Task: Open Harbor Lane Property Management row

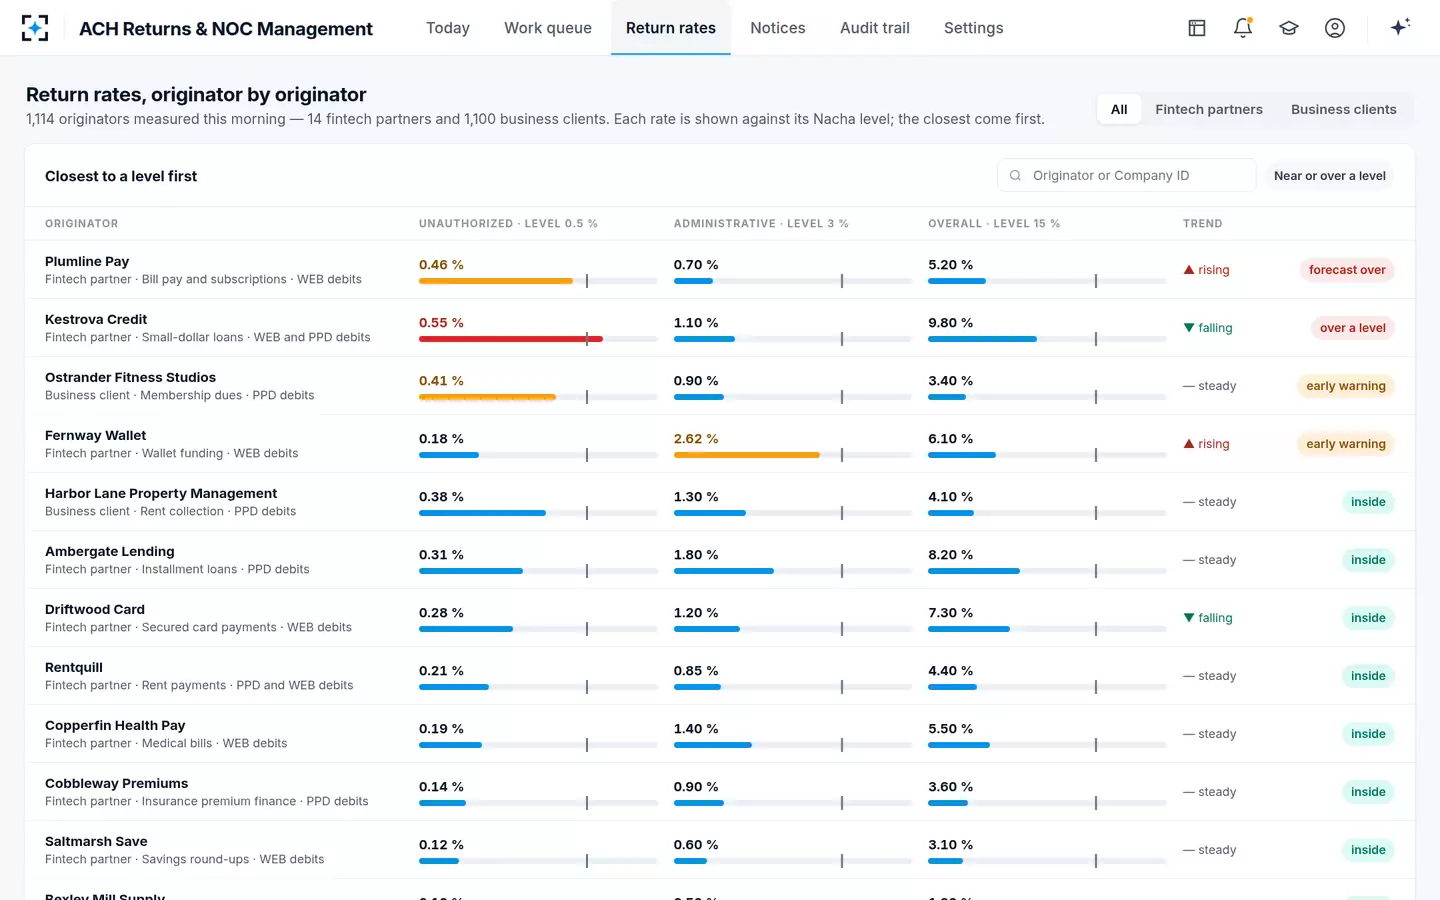Action: (720, 502)
